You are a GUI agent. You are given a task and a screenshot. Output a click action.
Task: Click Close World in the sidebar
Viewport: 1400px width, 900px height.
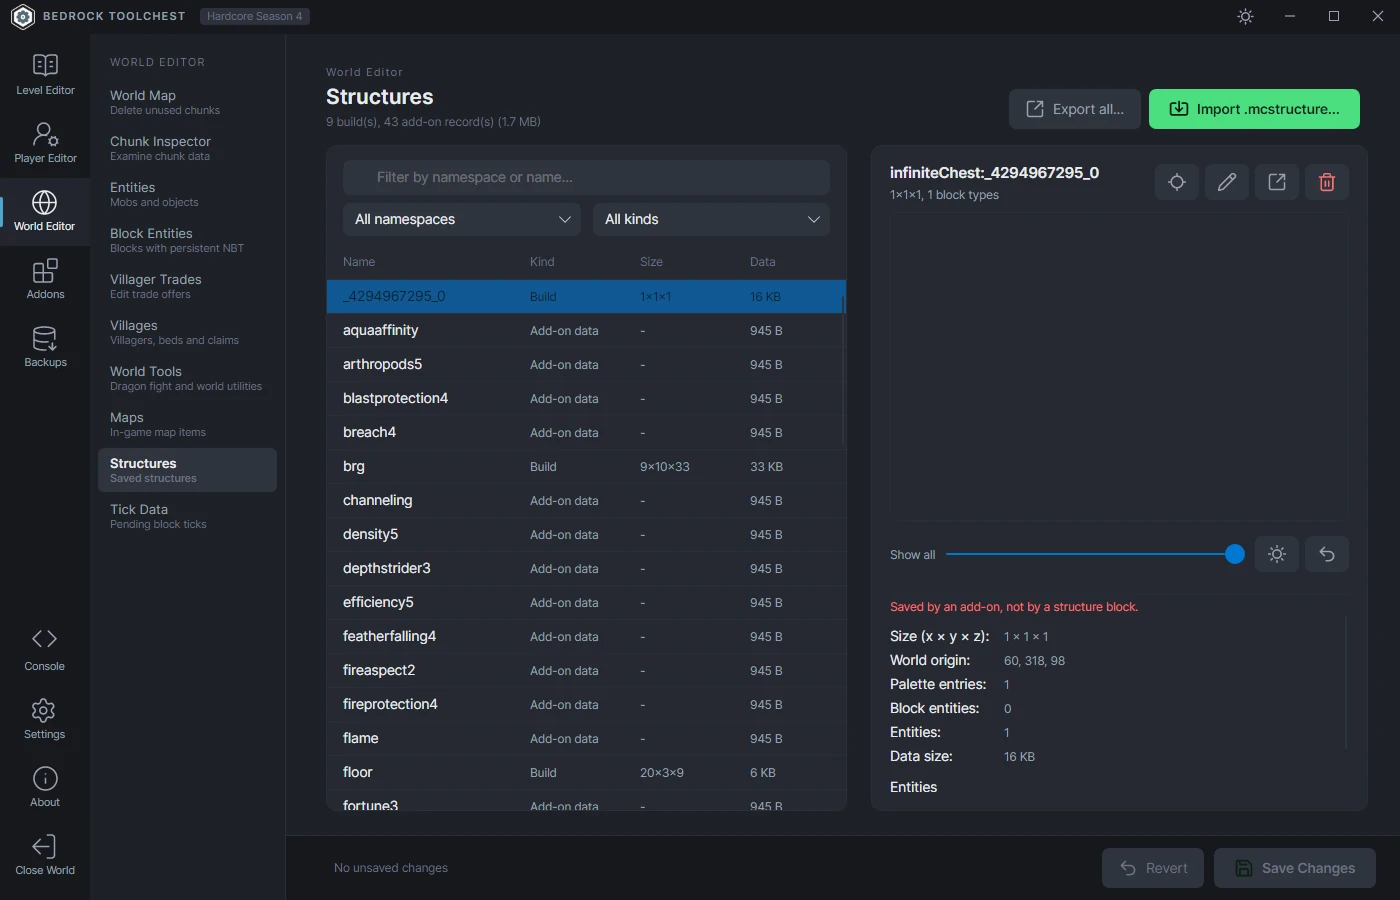pos(45,855)
